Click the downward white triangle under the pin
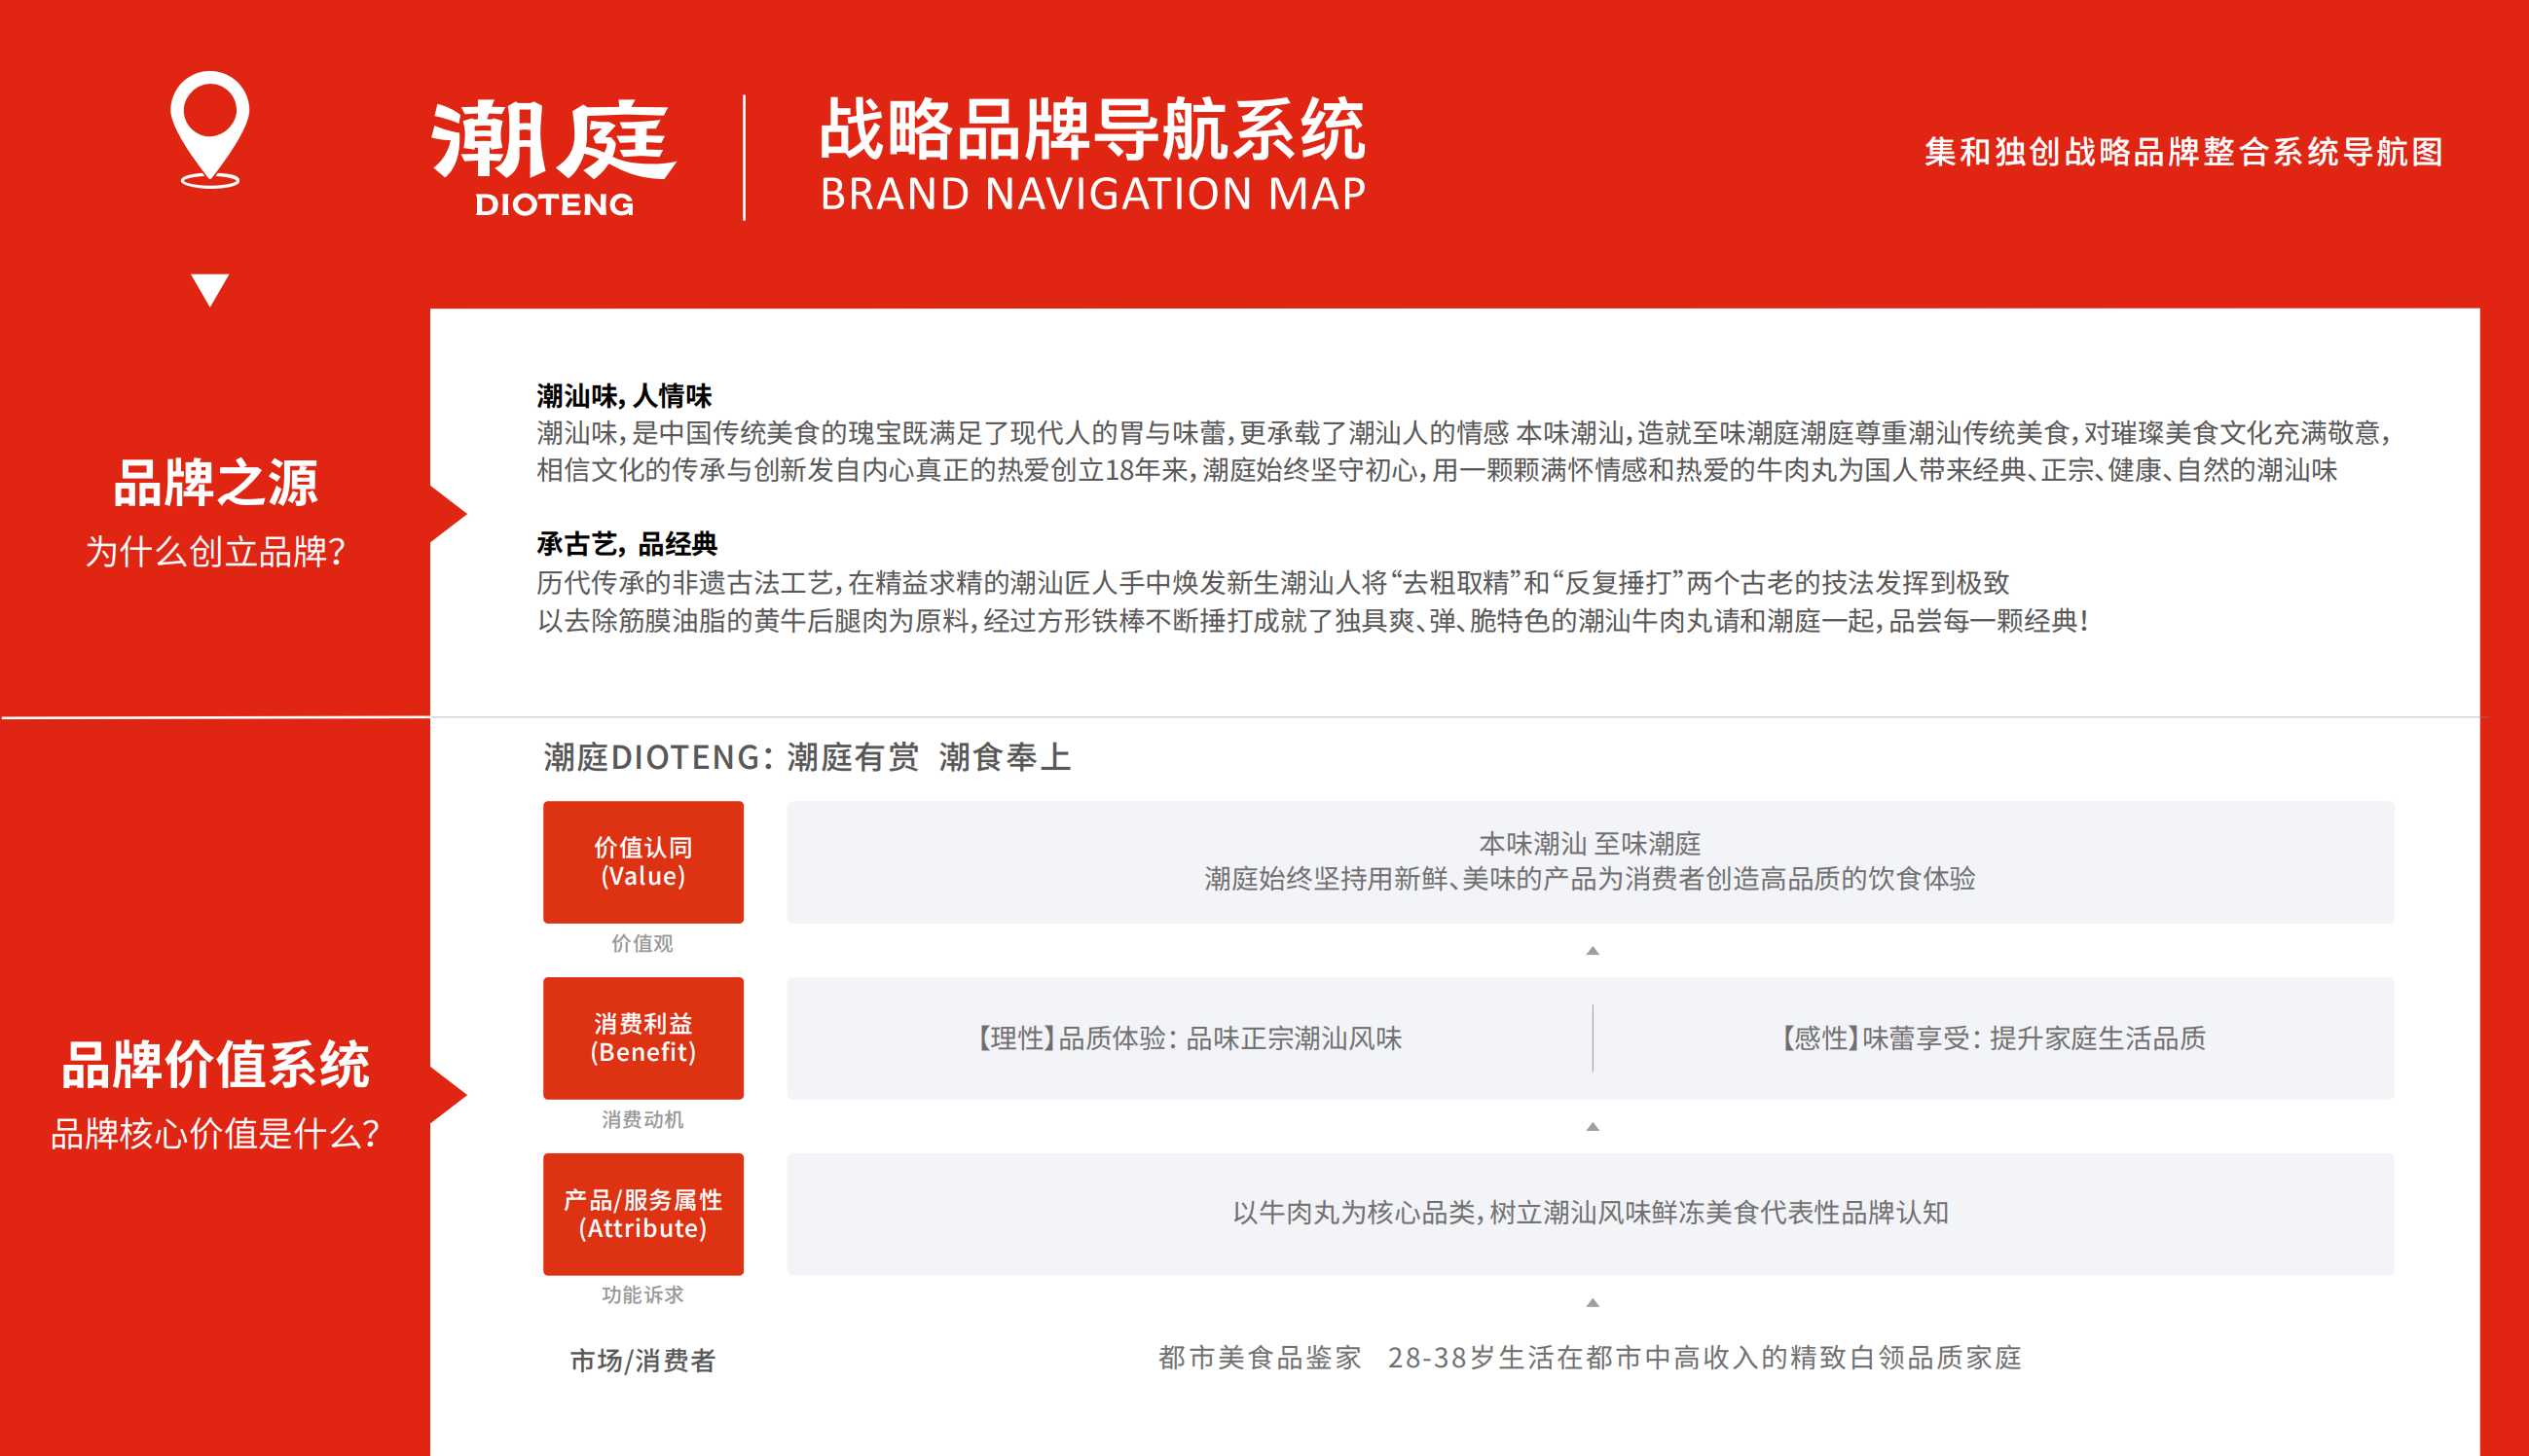2529x1456 pixels. [210, 290]
